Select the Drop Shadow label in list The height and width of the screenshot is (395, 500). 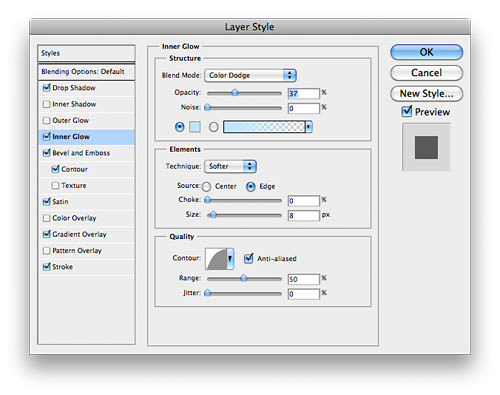pyautogui.click(x=74, y=88)
